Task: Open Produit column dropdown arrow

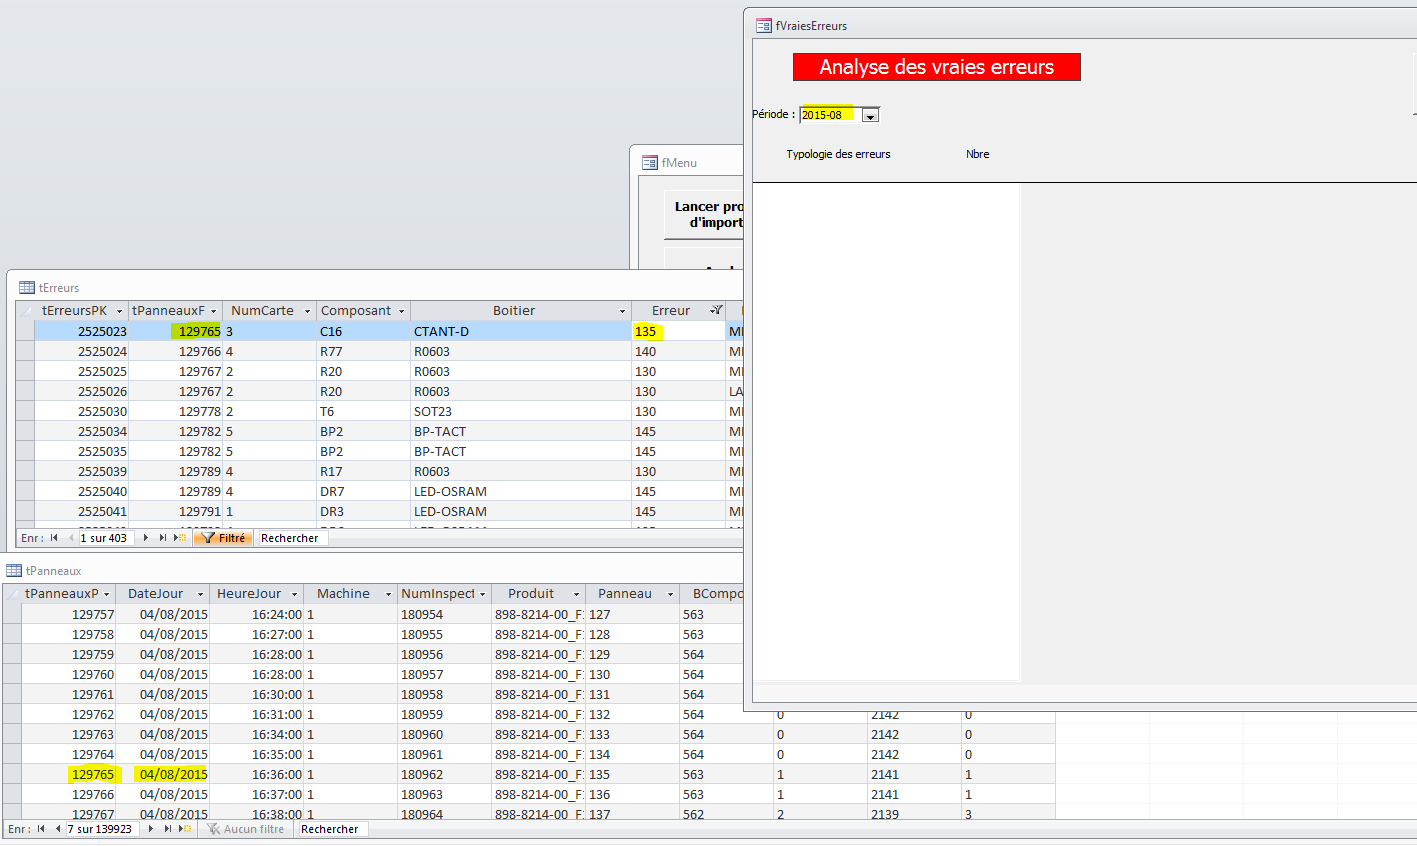Action: pos(576,594)
